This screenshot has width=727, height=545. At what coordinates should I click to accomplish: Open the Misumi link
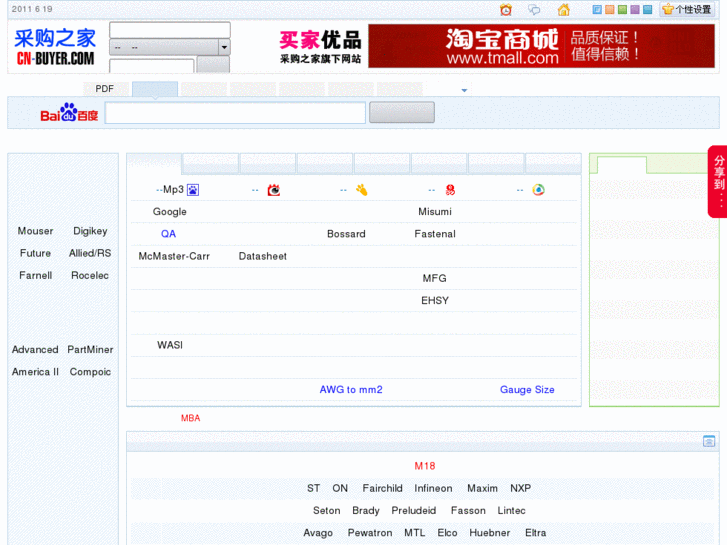coord(435,212)
